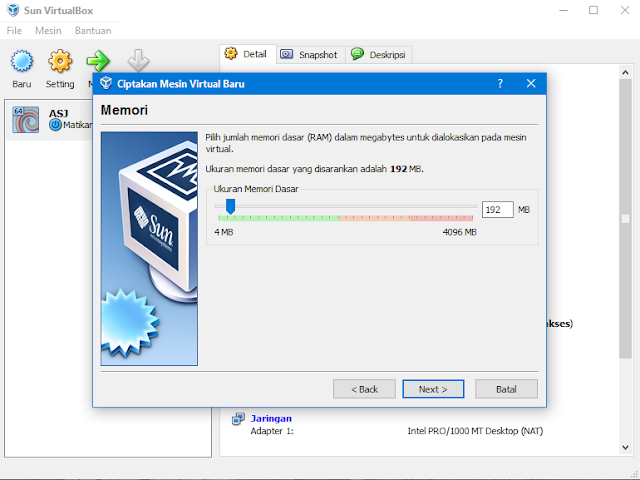Click the red zone of memory slider scale

tap(442, 218)
